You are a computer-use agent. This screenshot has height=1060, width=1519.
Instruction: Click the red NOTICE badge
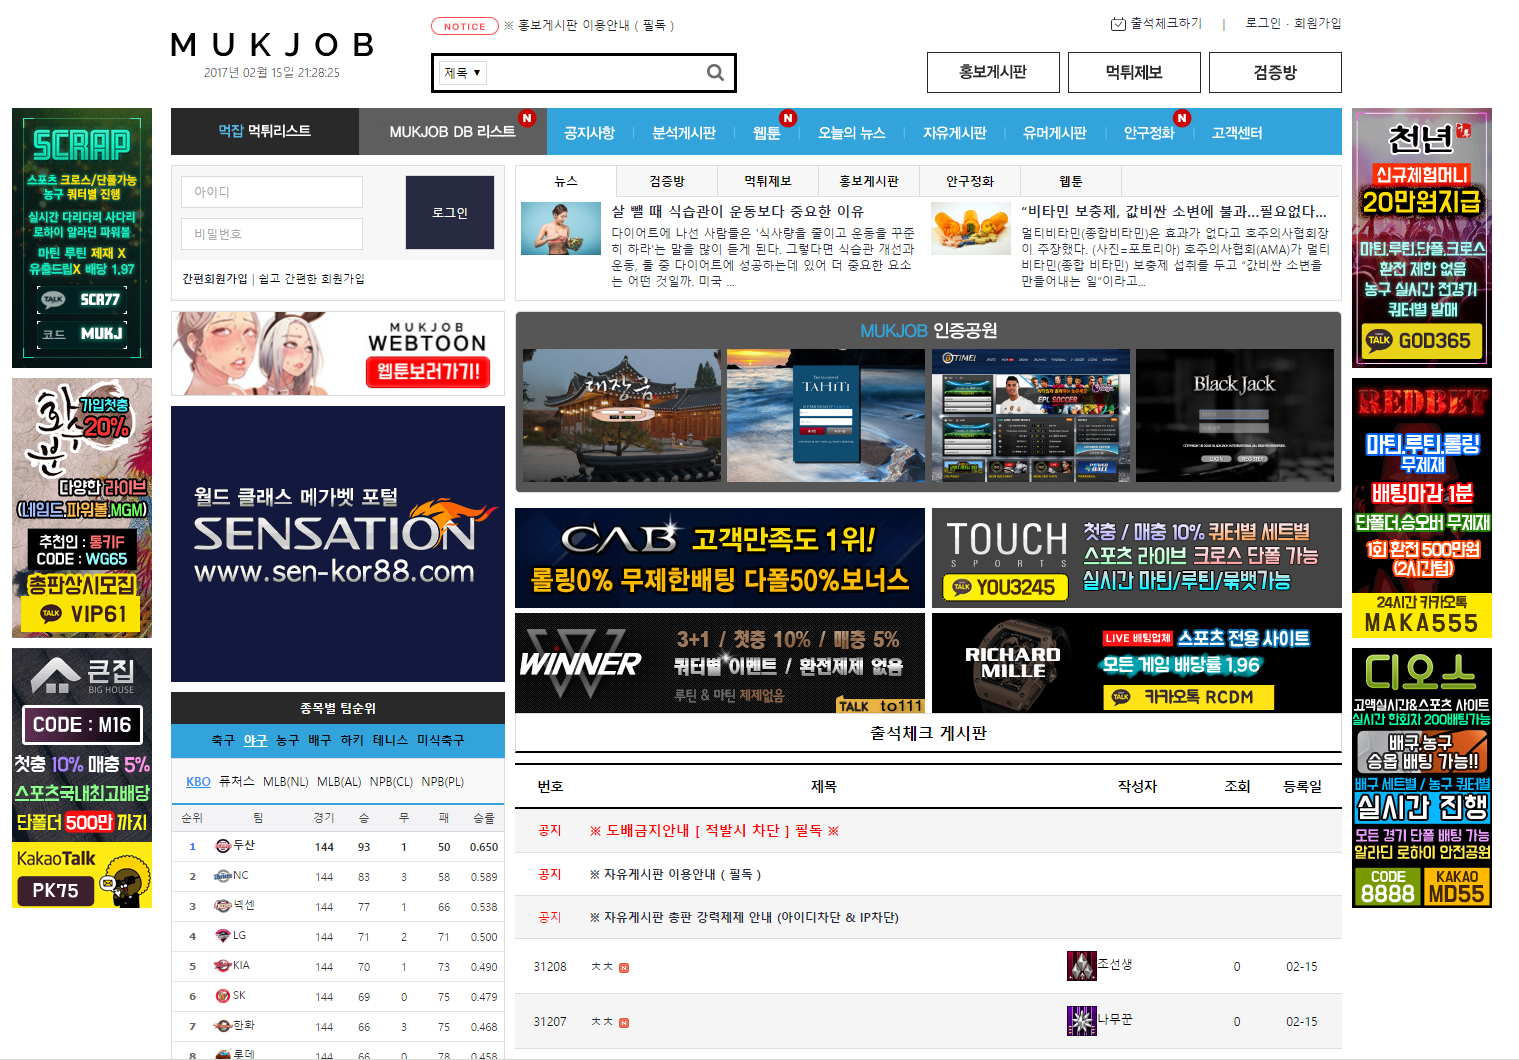[x=464, y=26]
